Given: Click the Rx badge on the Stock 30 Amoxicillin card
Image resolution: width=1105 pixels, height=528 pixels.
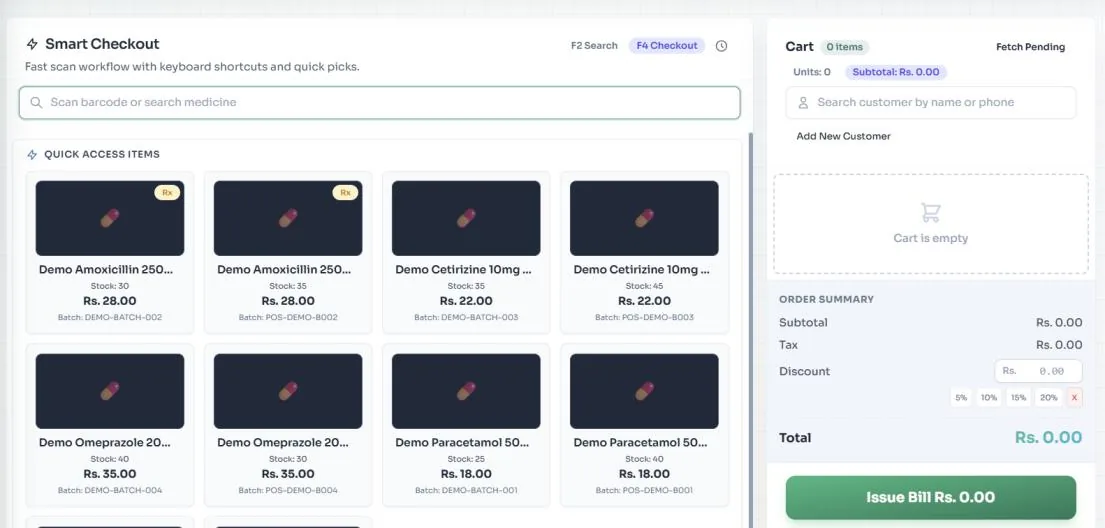Looking at the screenshot, I should (x=167, y=192).
